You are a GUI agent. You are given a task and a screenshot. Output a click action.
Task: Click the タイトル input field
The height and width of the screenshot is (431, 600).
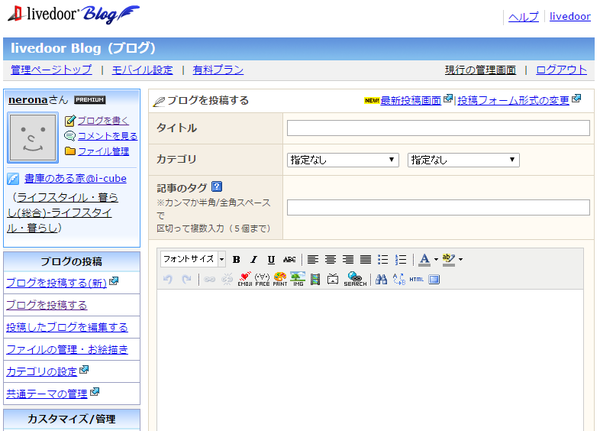point(438,128)
